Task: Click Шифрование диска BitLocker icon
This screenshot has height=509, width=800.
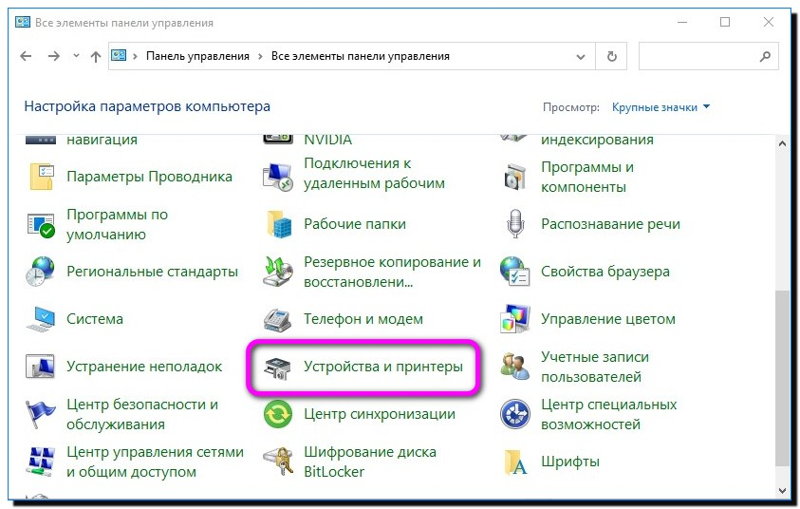Action: pos(279,462)
